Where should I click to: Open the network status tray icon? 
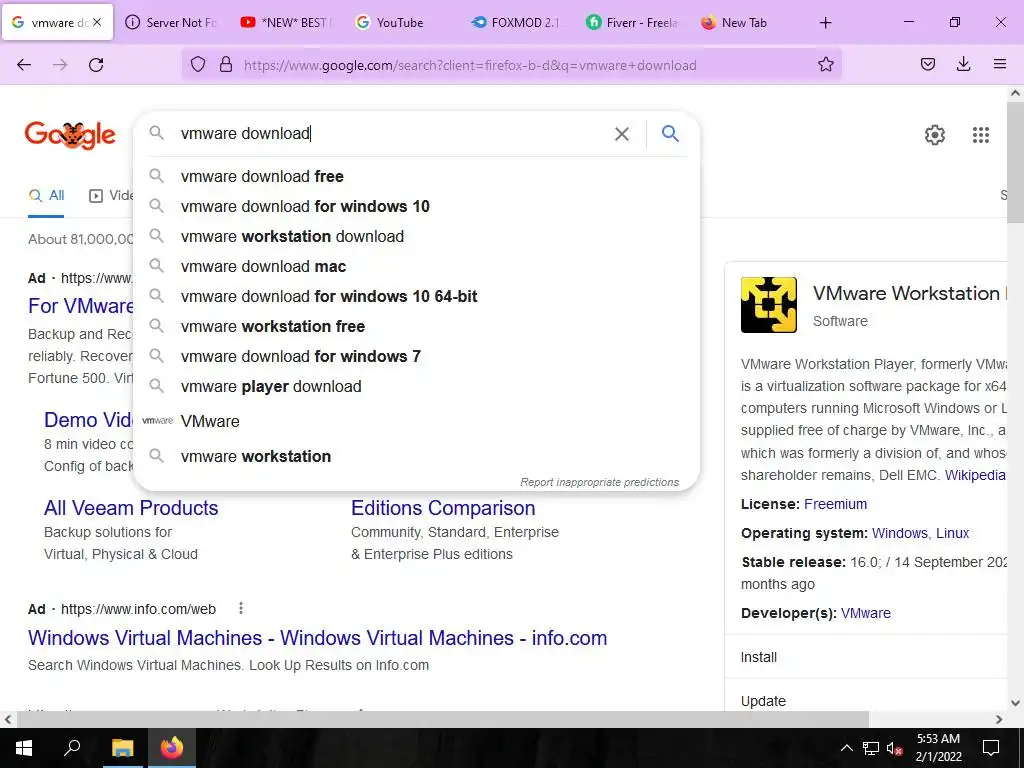coord(871,748)
